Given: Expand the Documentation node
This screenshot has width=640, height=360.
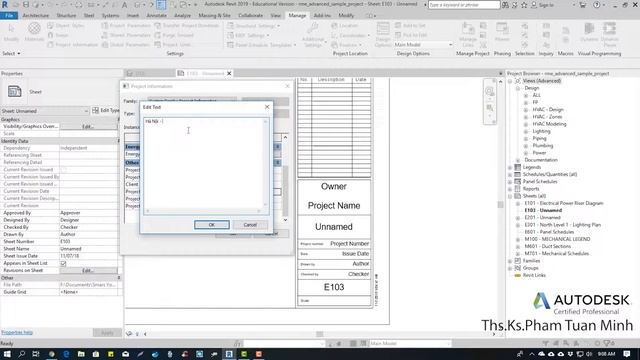Looking at the screenshot, I should [x=518, y=160].
